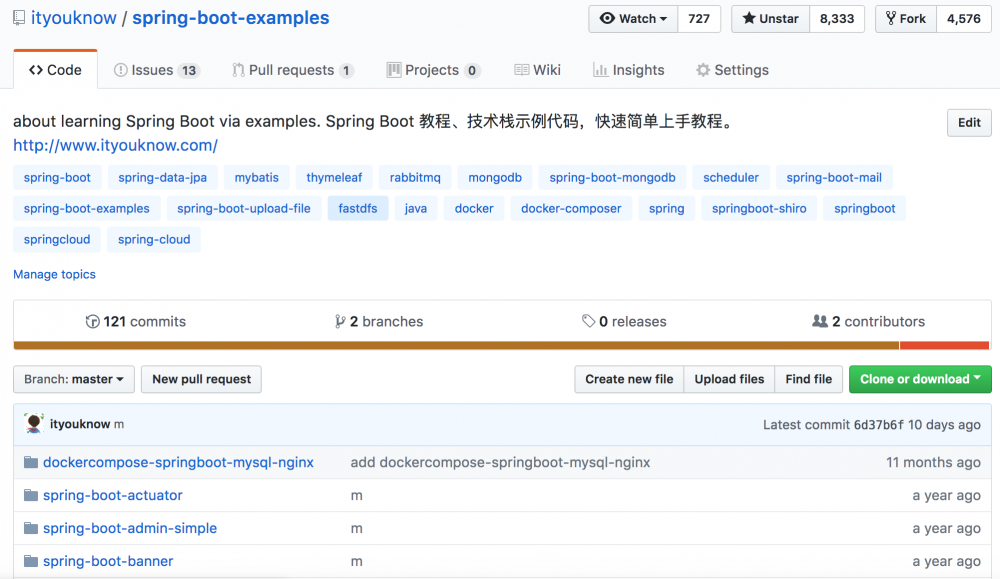Select the fastdfs topic tag
This screenshot has height=579, width=1000.
click(x=359, y=209)
